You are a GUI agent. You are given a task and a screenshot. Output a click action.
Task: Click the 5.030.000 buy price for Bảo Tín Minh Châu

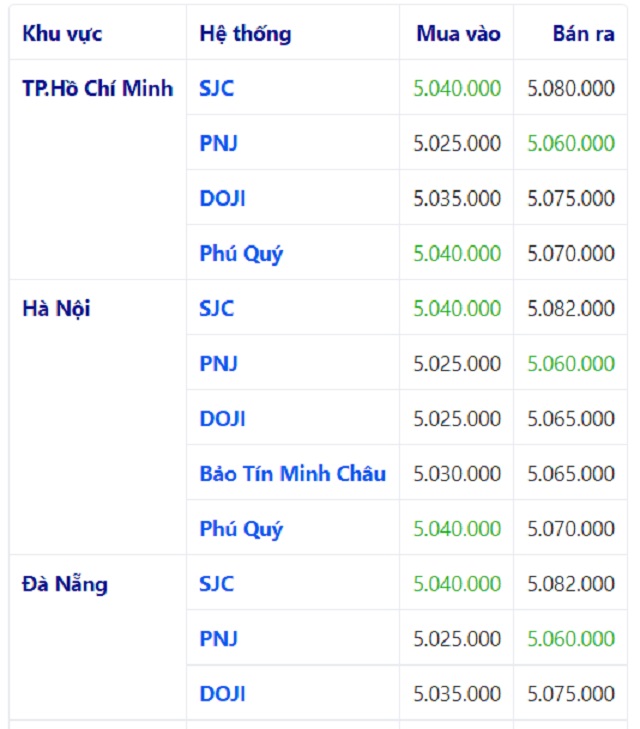[x=457, y=473]
